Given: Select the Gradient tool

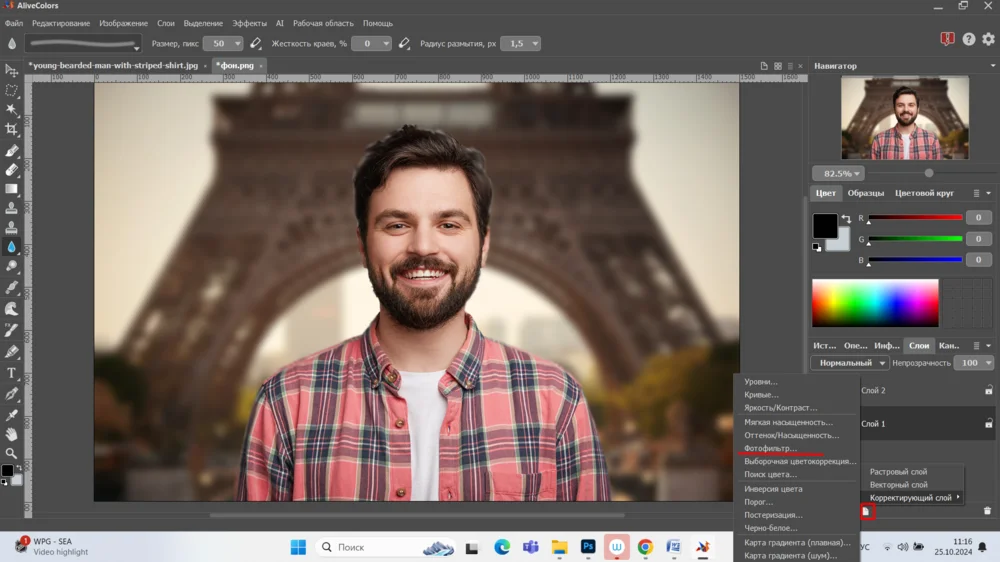Looking at the screenshot, I should click(x=11, y=189).
